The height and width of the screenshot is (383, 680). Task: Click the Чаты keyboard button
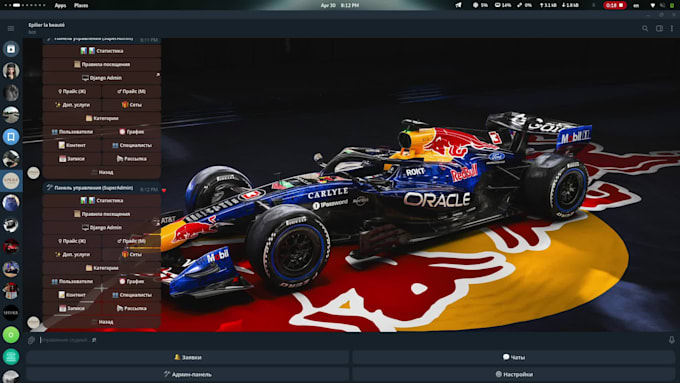[513, 357]
